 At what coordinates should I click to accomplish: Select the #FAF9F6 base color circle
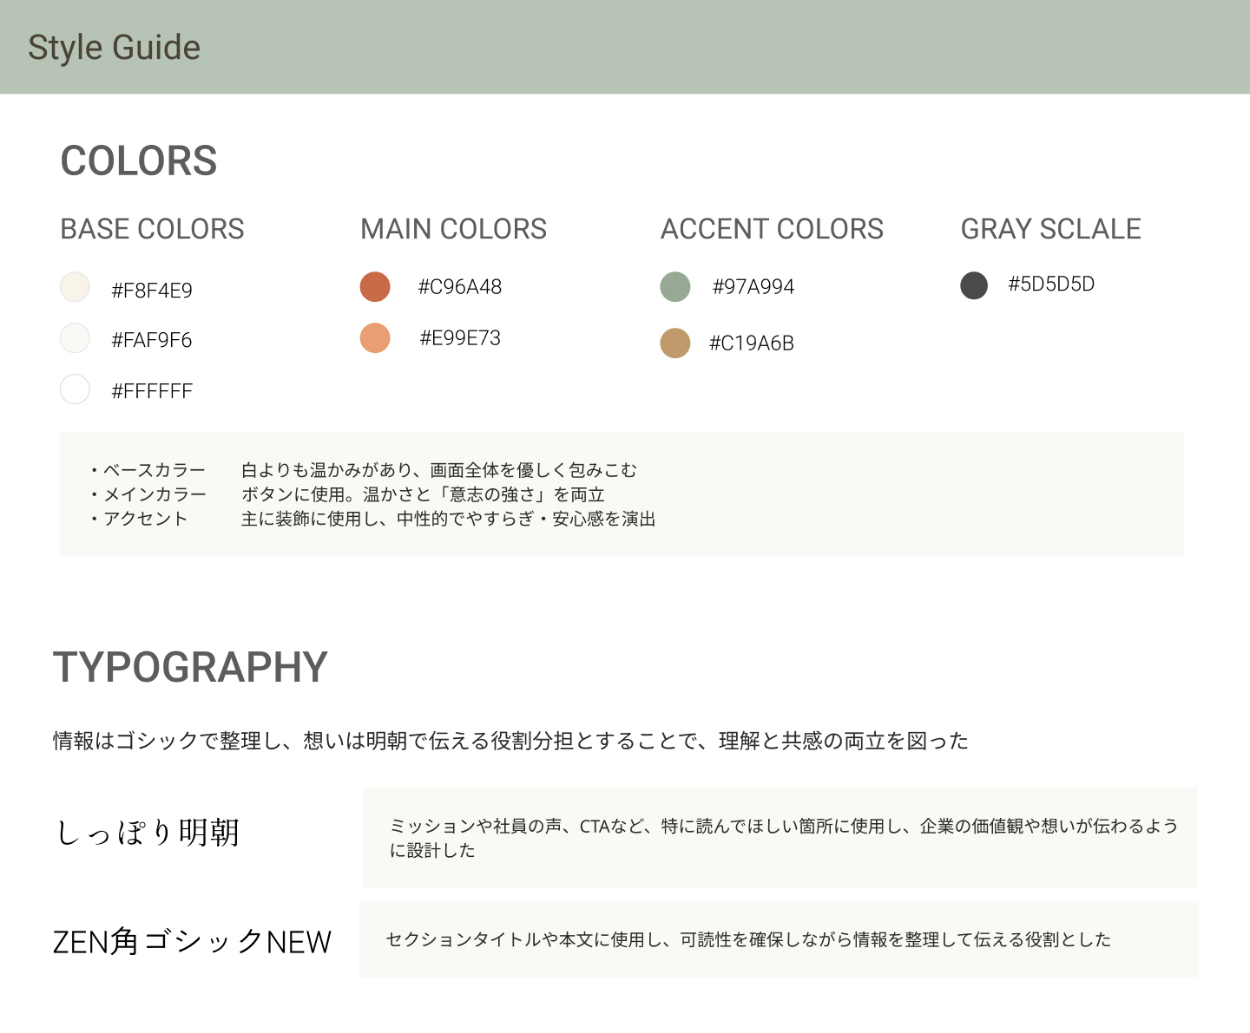pyautogui.click(x=75, y=338)
